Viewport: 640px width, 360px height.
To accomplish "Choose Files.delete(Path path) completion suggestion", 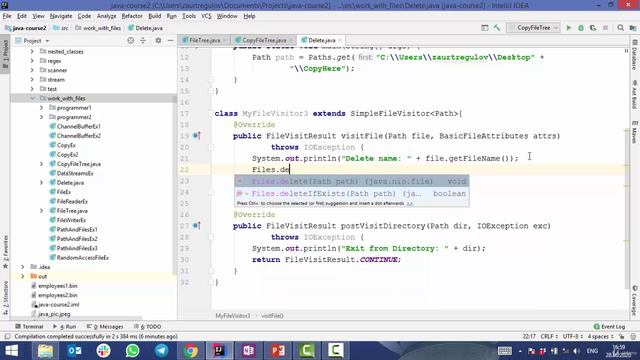I will 351,181.
